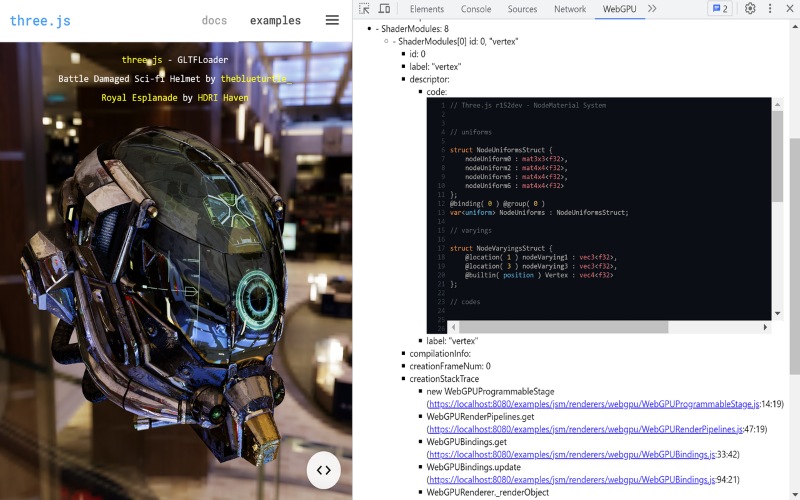Click the WebGPURenderer._renderObject trace entry
Image resolution: width=800 pixels, height=500 pixels.
(488, 492)
